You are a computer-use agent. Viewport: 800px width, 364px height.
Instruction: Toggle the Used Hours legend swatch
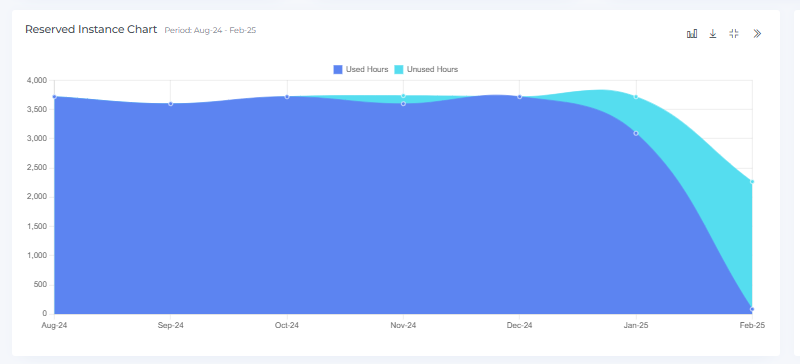click(338, 69)
